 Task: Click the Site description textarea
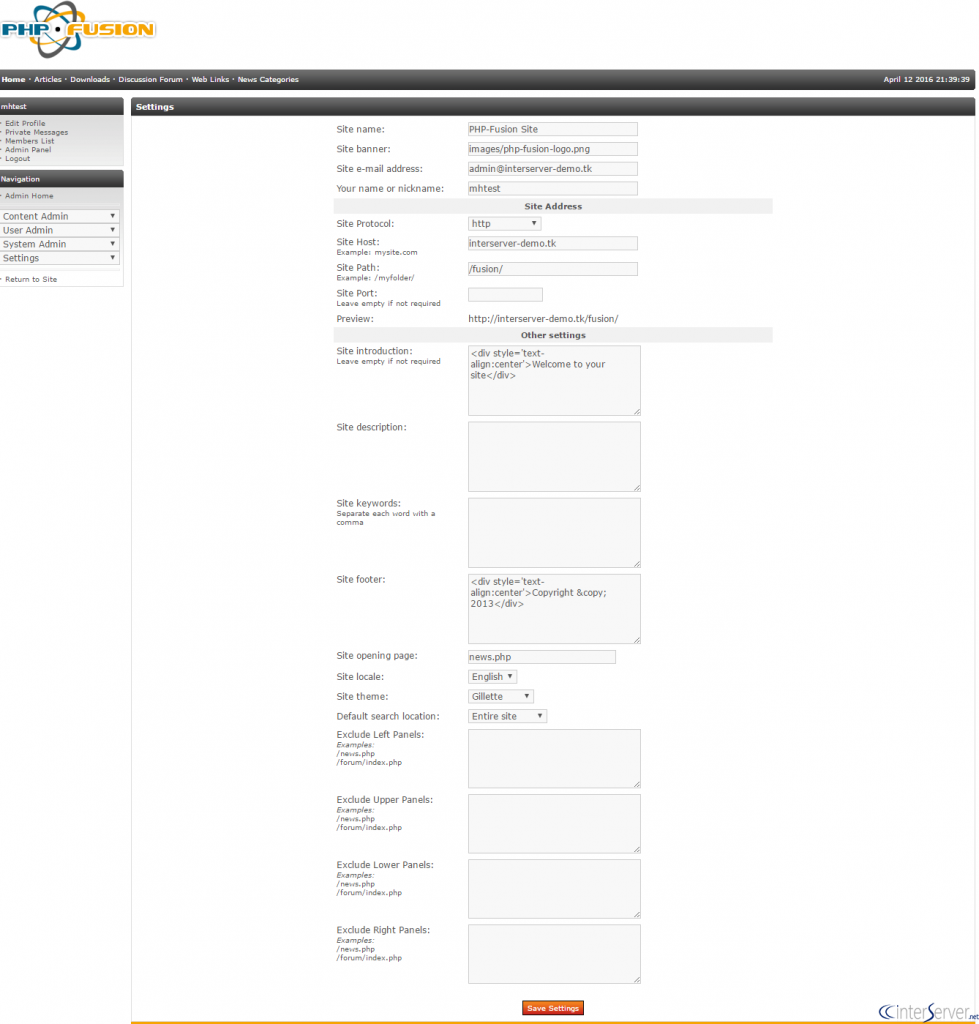point(554,456)
